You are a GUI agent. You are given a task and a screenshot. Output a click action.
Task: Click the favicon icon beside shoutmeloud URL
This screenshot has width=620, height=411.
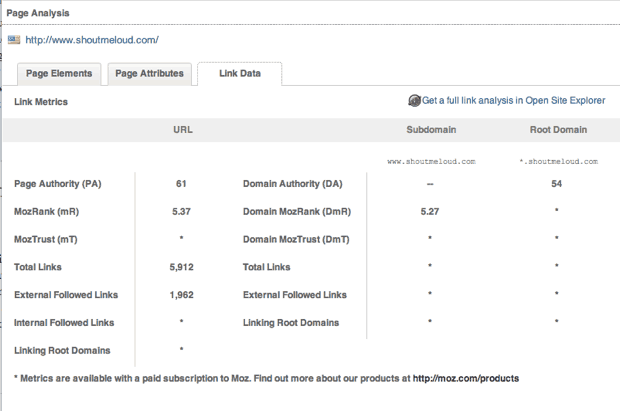[14, 40]
